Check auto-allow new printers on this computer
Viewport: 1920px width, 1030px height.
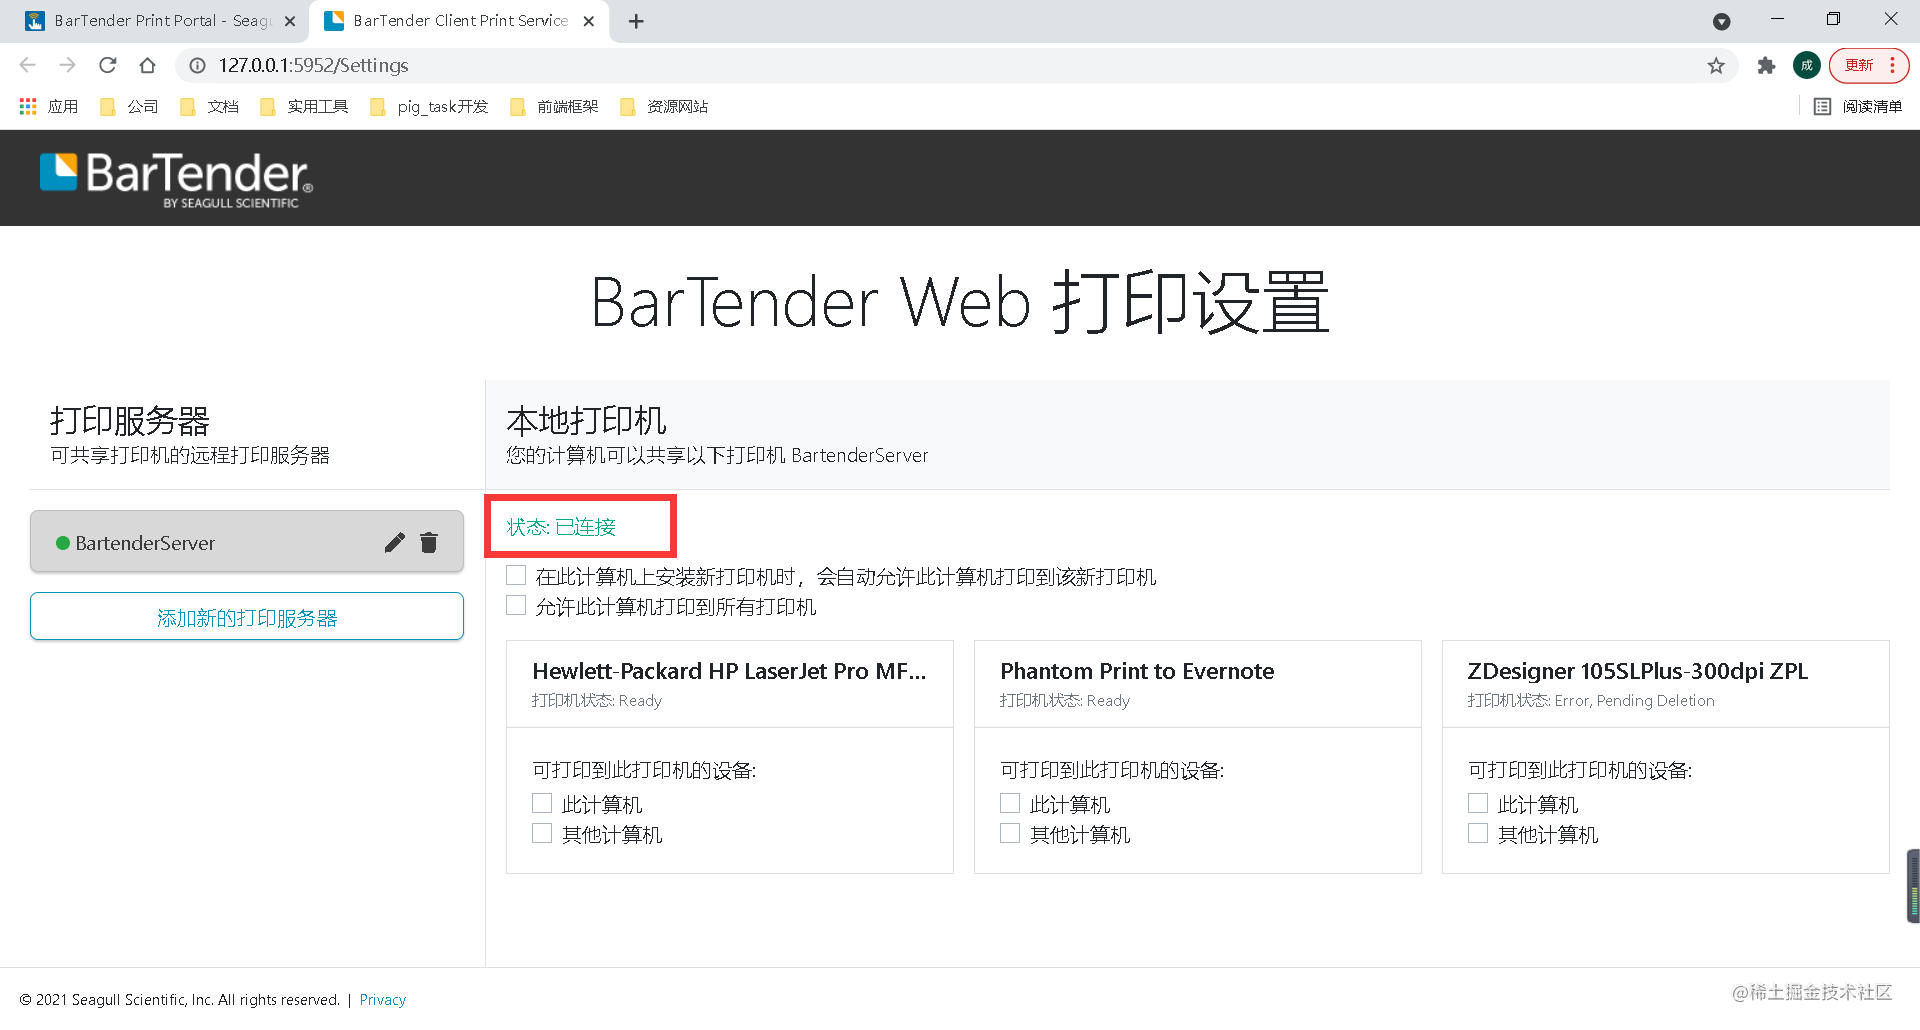click(x=516, y=575)
